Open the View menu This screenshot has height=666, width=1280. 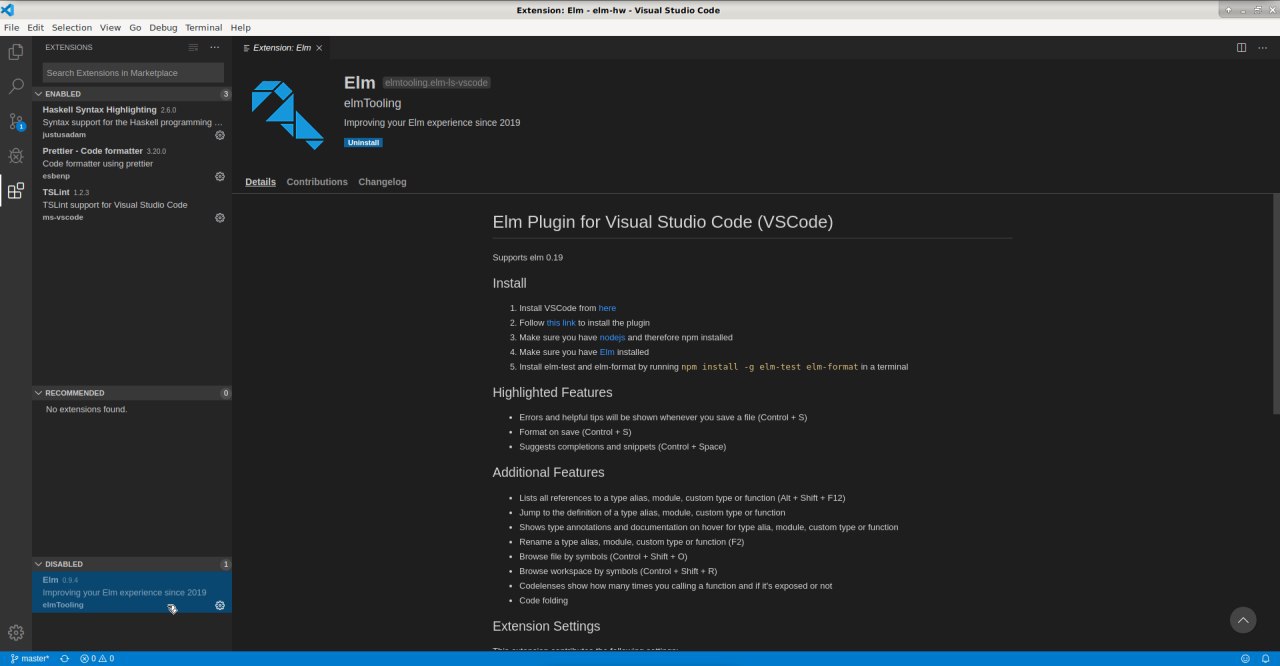click(110, 27)
